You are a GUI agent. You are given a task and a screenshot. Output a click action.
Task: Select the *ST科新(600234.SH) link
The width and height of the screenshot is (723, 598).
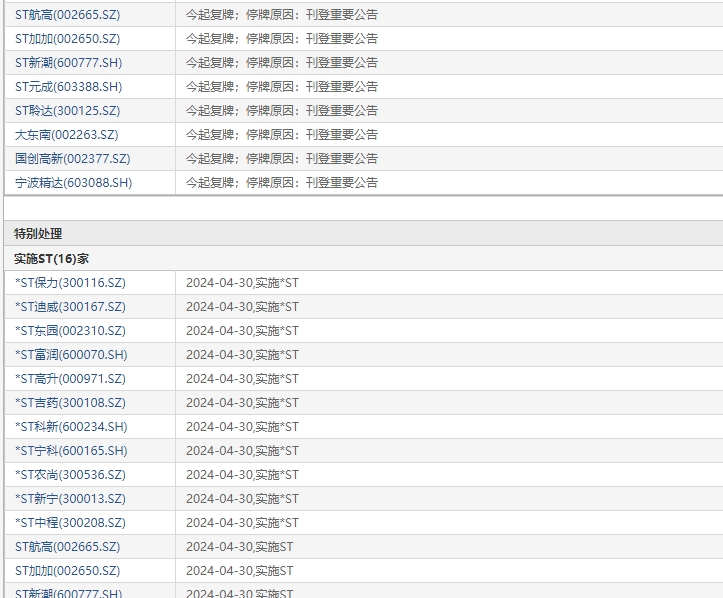point(71,427)
